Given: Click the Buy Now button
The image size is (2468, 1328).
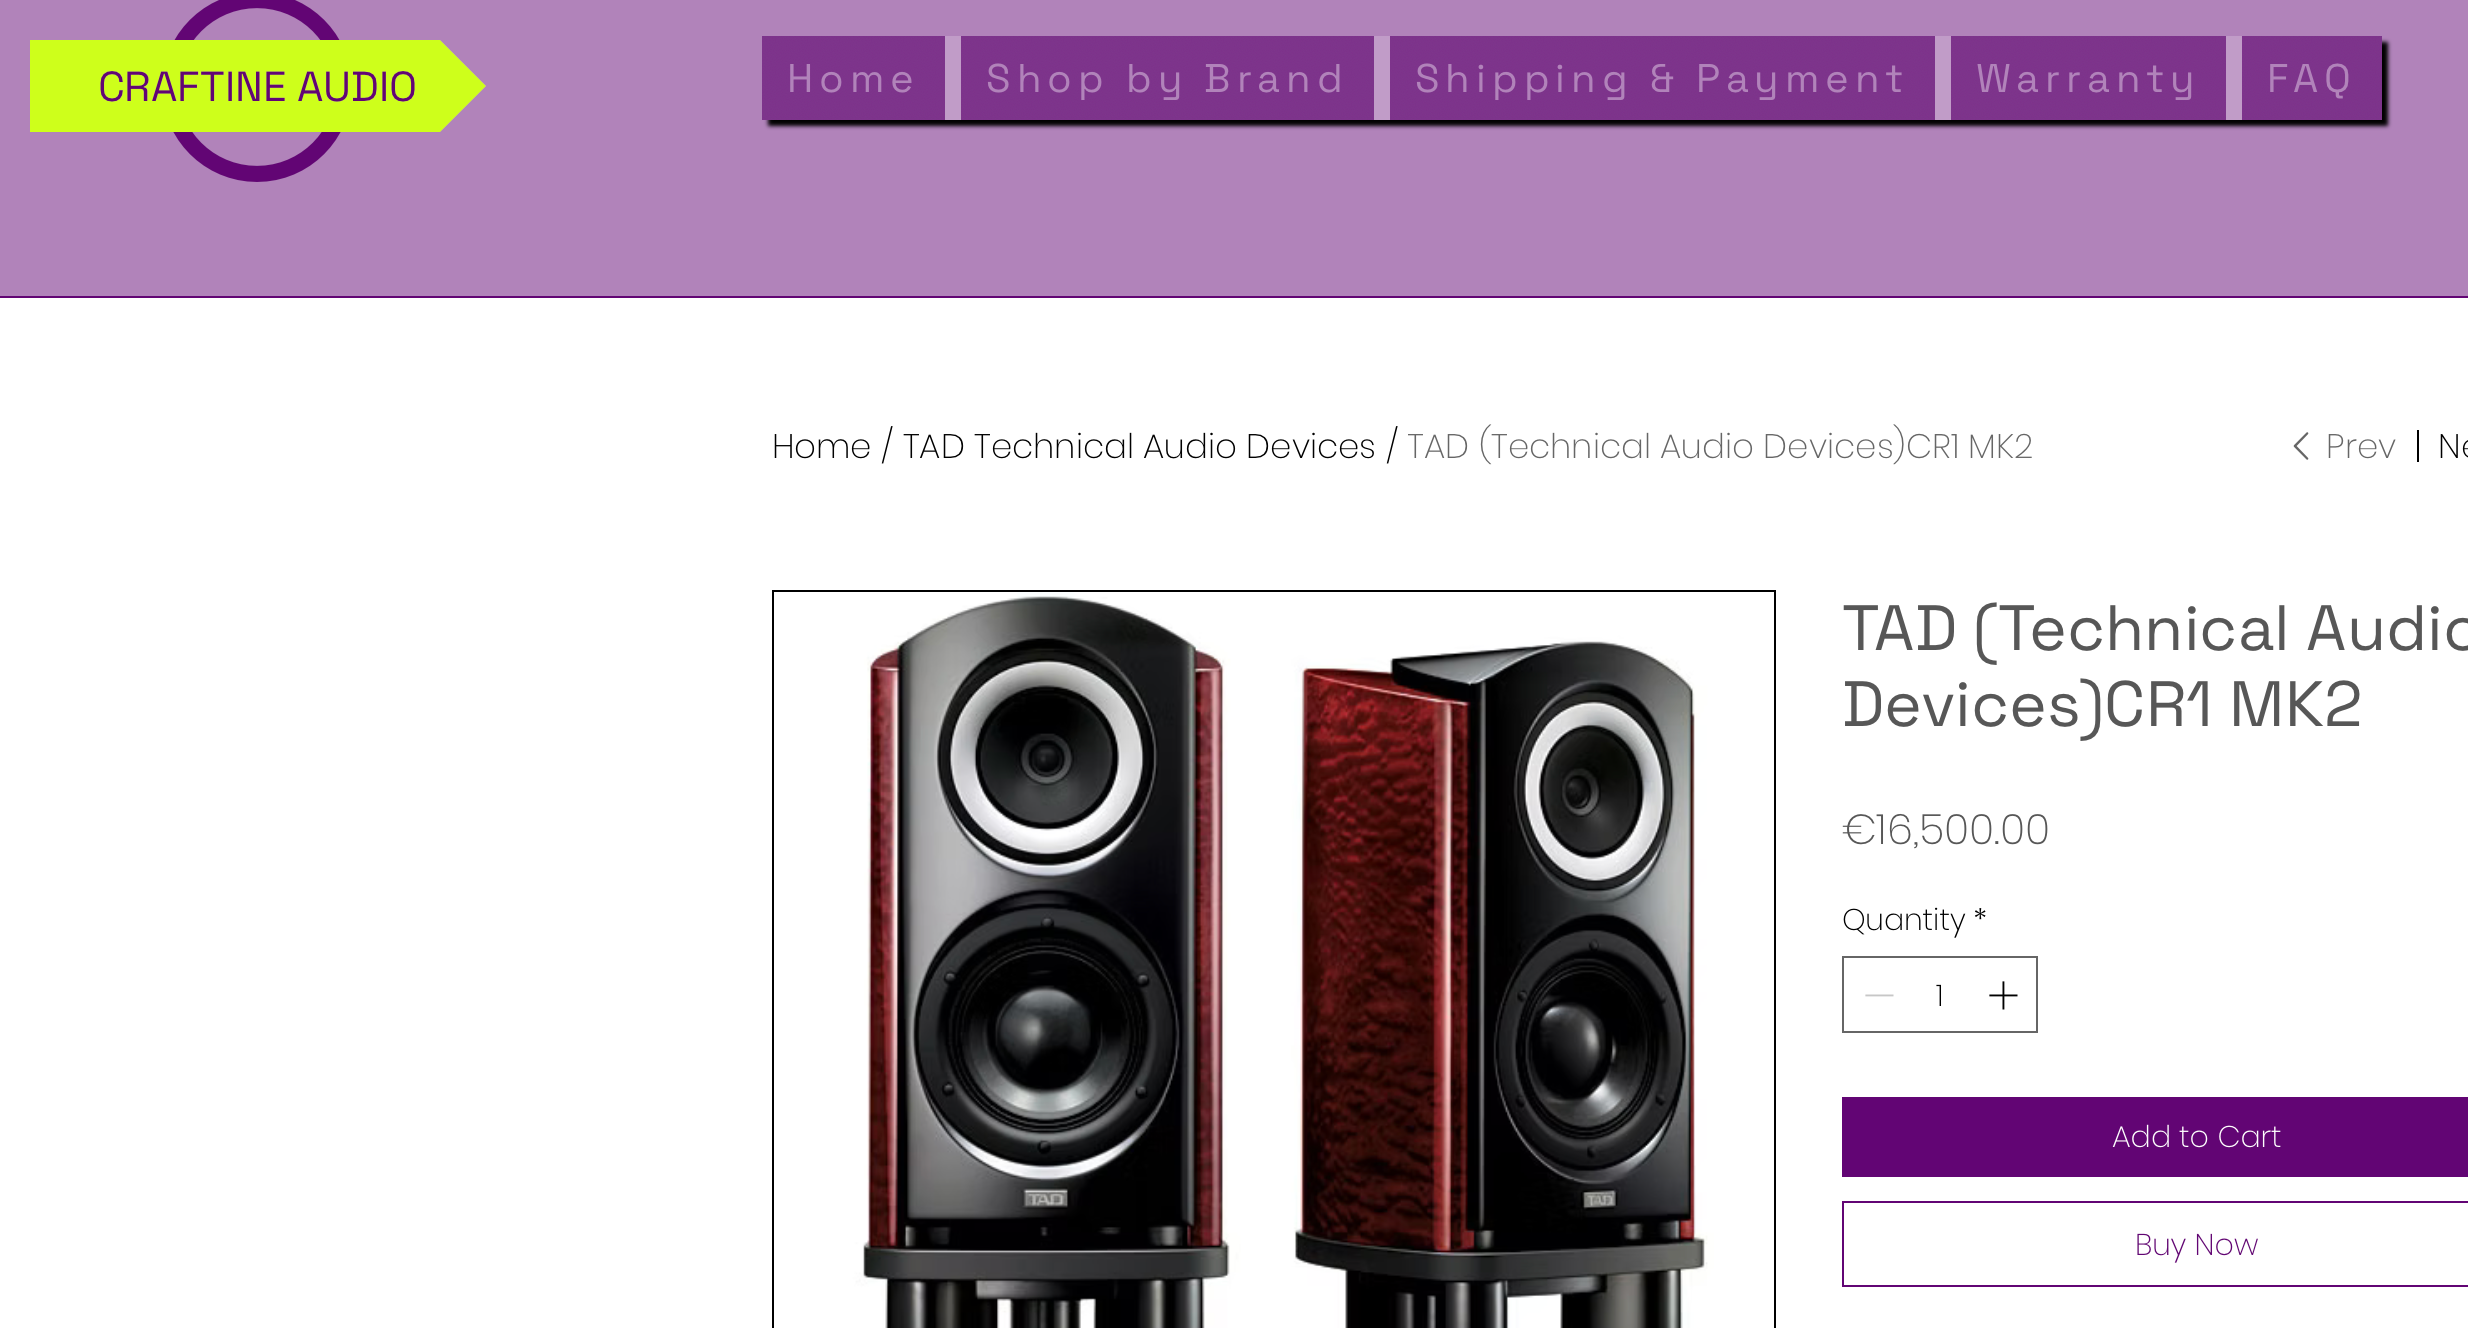Looking at the screenshot, I should 2155,1244.
